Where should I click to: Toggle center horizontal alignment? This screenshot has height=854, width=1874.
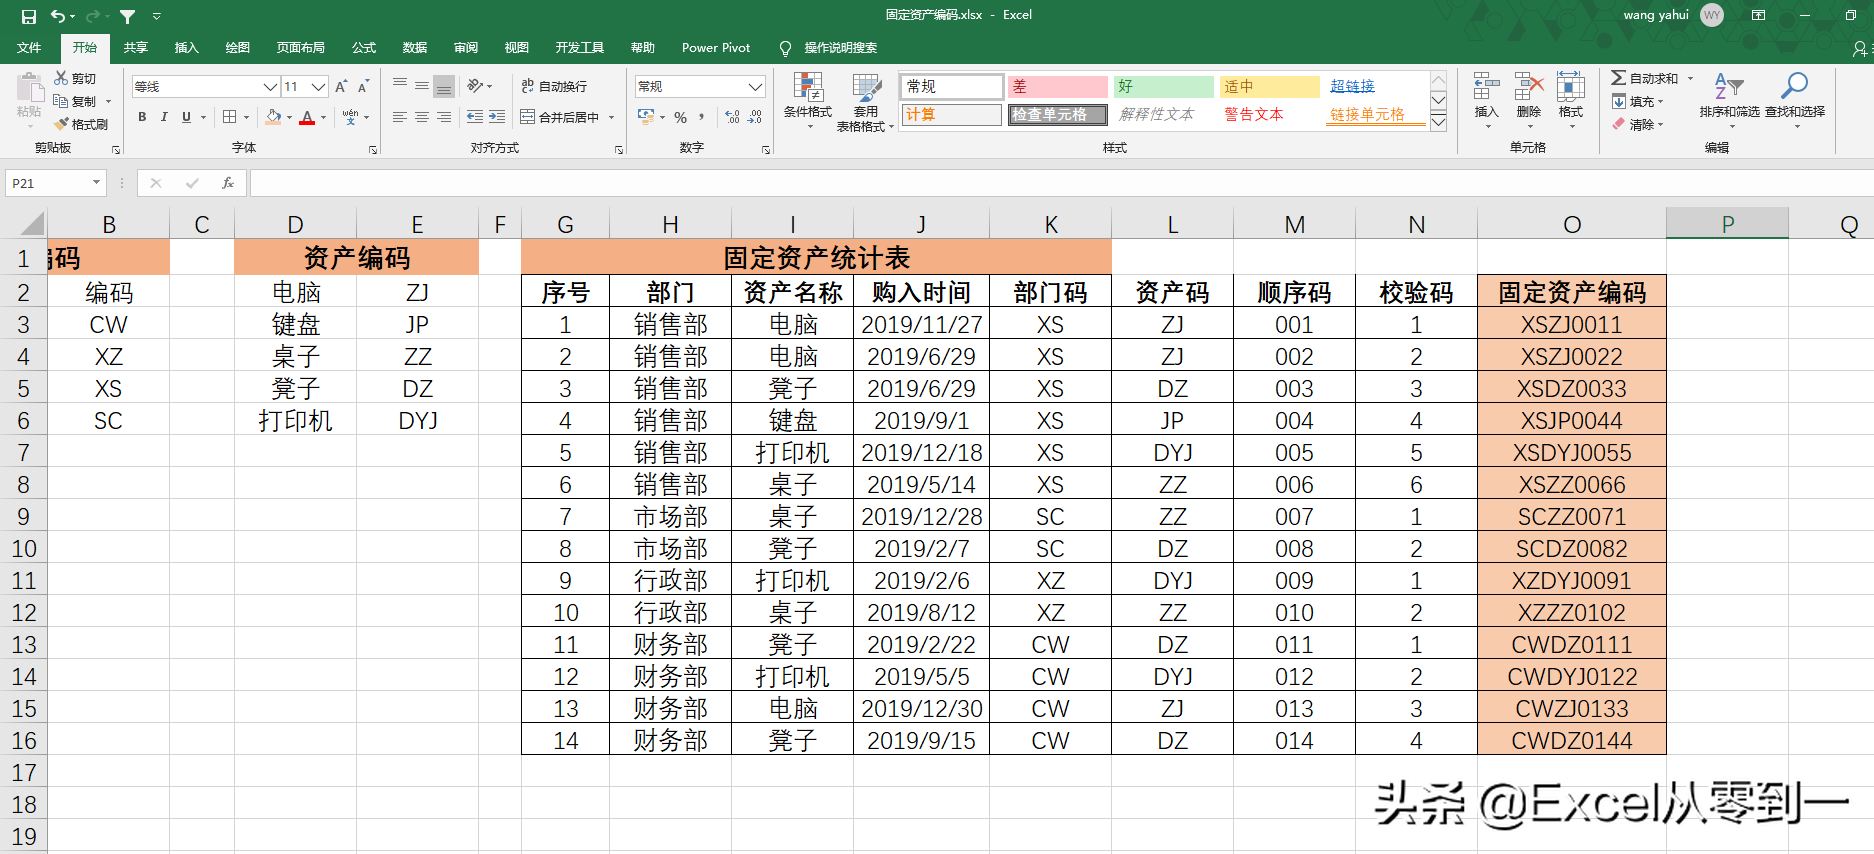(422, 117)
